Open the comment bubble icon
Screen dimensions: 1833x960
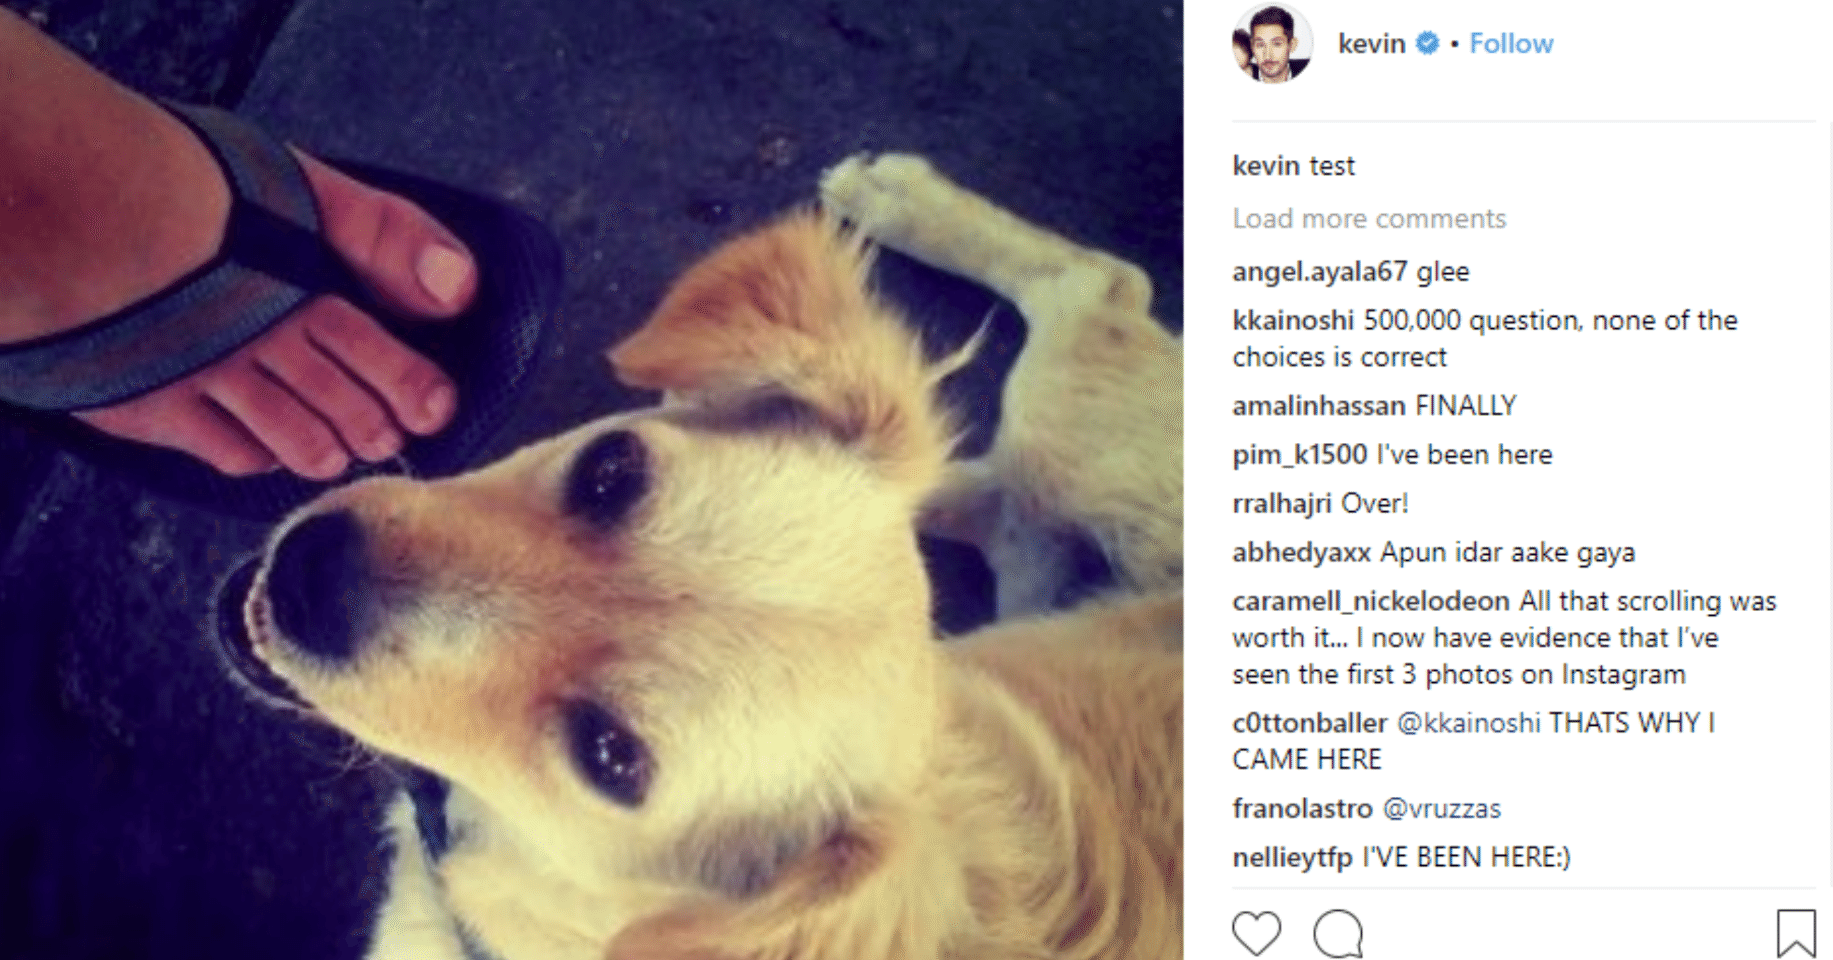click(x=1338, y=934)
